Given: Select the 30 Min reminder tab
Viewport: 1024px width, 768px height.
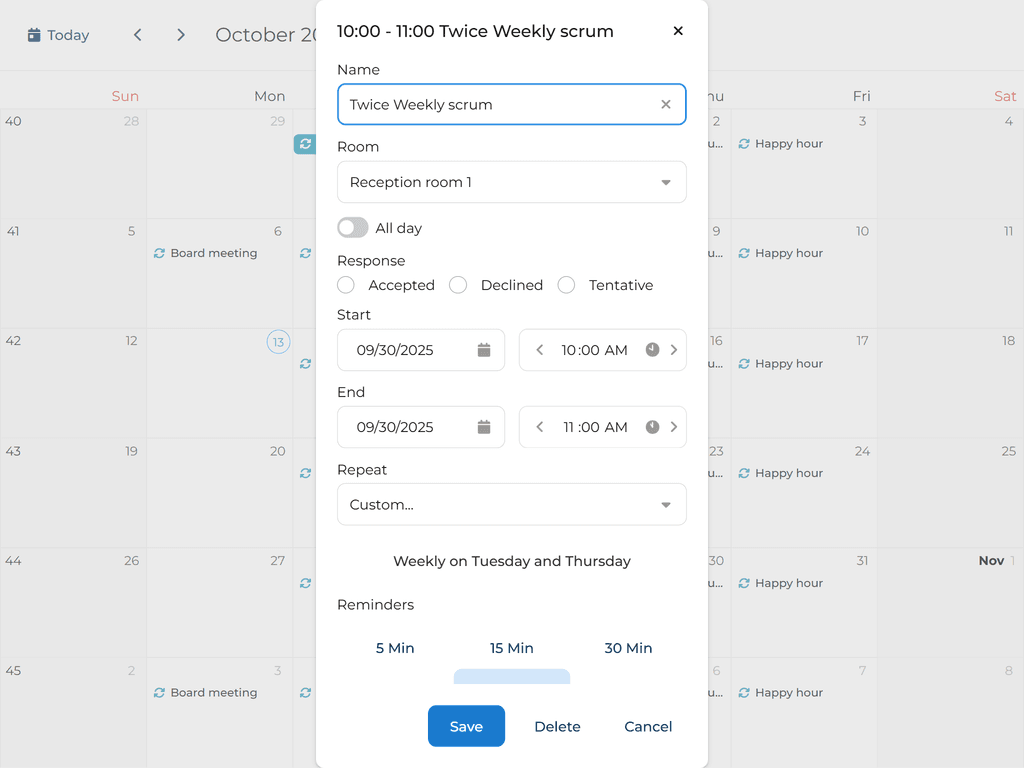Looking at the screenshot, I should (x=628, y=648).
